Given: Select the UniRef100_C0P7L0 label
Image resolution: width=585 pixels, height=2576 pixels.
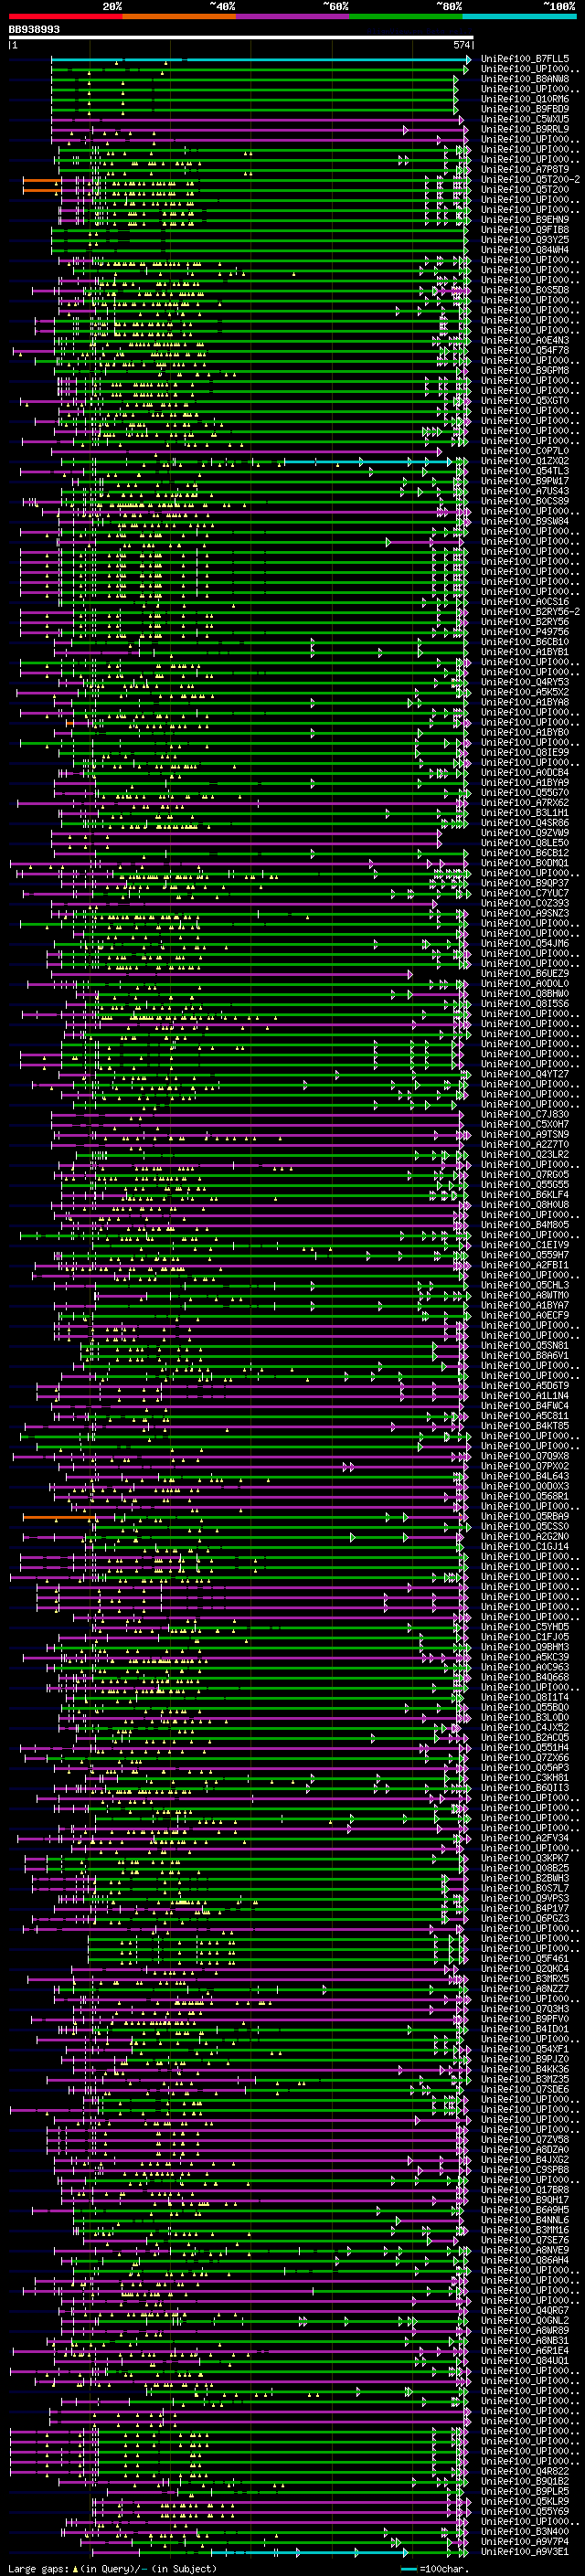Looking at the screenshot, I should (x=525, y=451).
